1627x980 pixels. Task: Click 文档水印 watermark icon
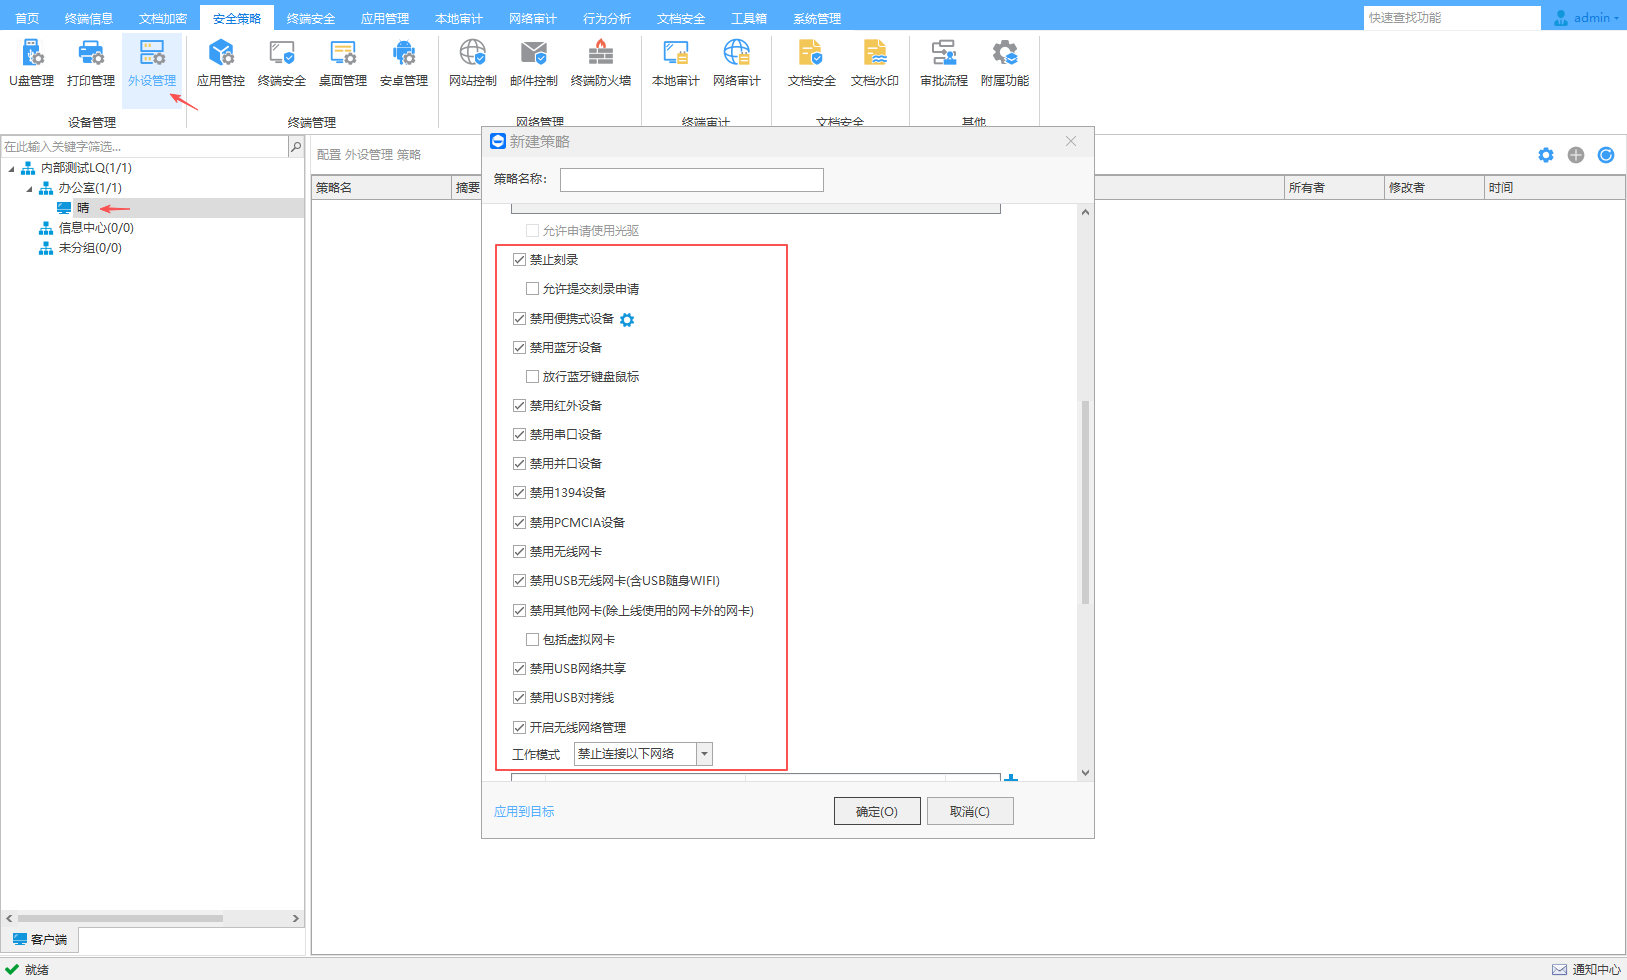tap(874, 63)
